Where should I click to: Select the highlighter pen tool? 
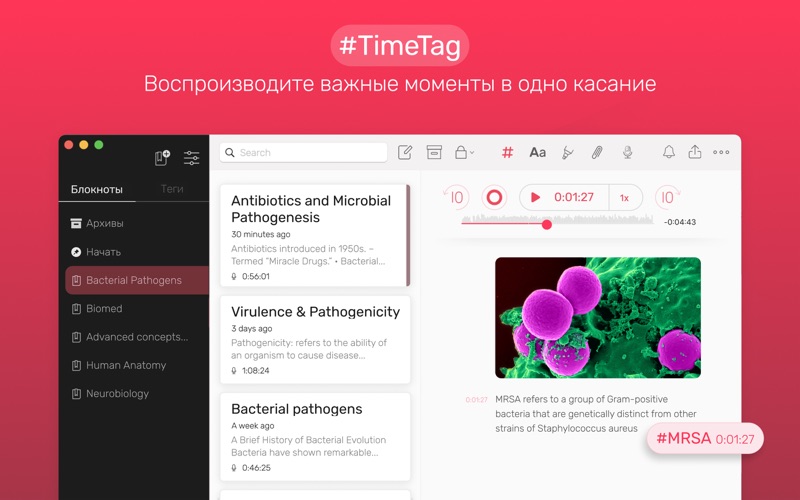pos(567,152)
